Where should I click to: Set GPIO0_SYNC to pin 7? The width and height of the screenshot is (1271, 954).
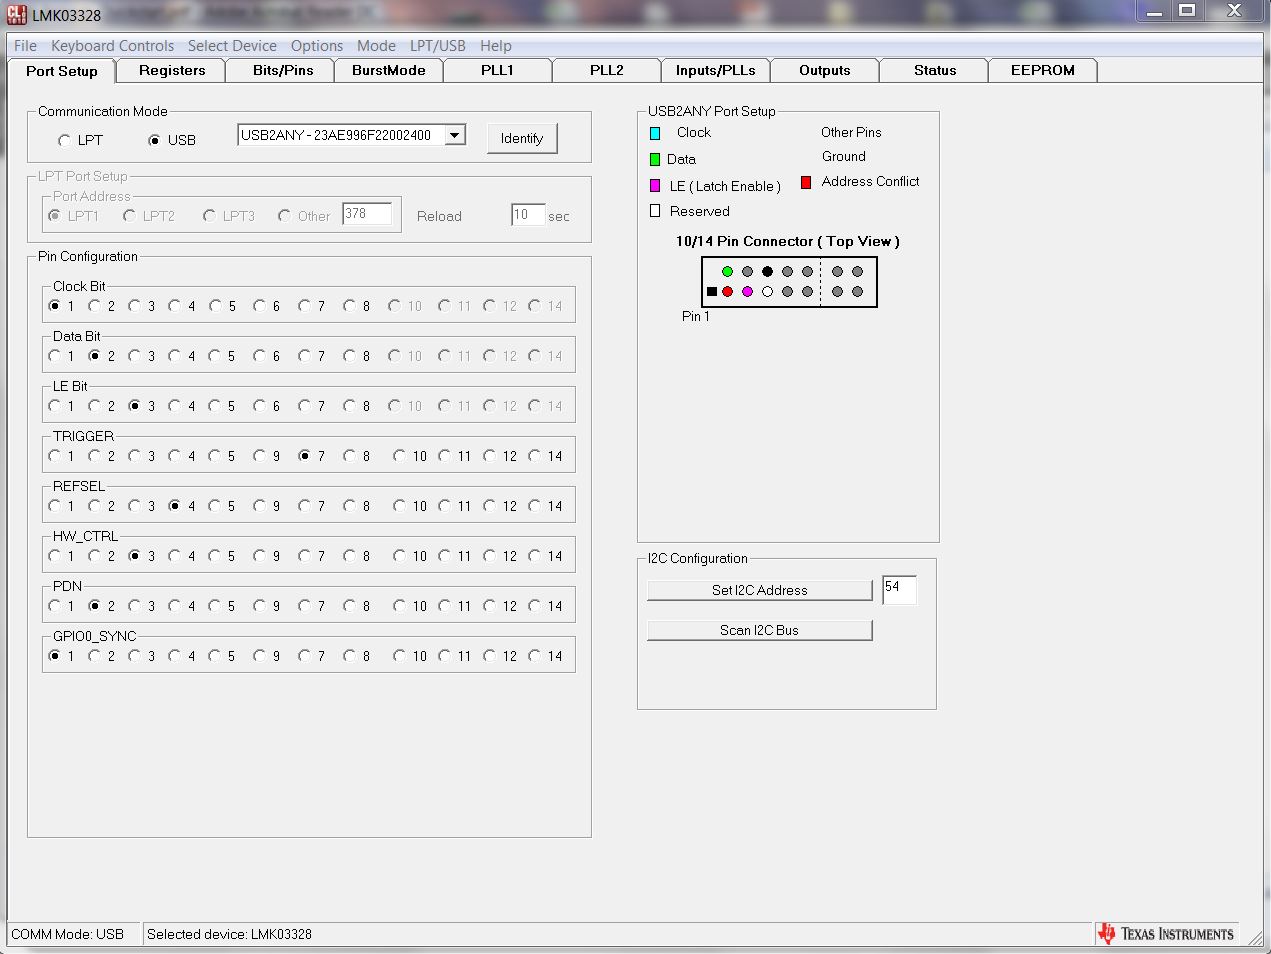click(304, 656)
